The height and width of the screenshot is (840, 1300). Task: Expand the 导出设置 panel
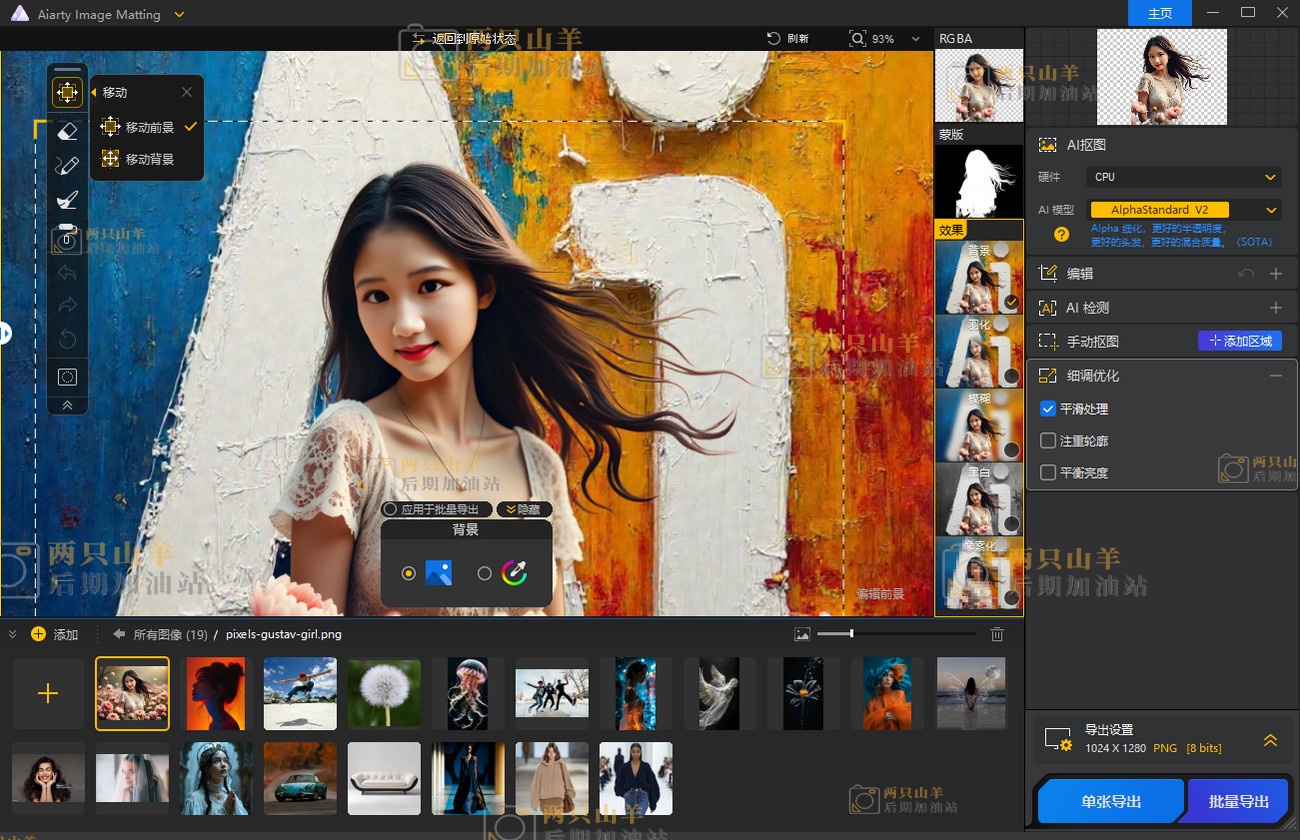click(x=1270, y=740)
